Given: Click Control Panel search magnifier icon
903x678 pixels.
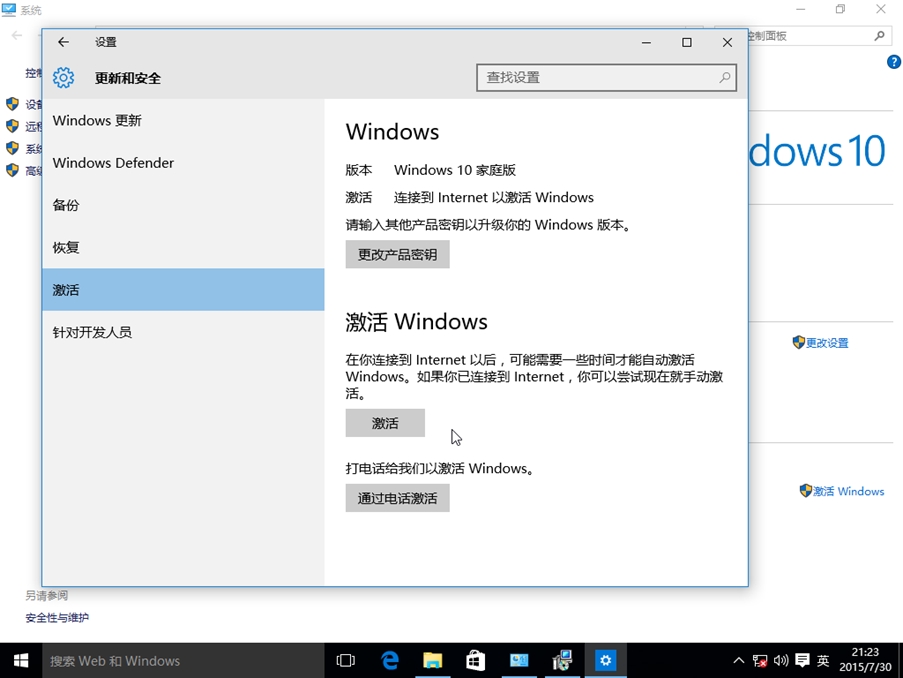Looking at the screenshot, I should pyautogui.click(x=879, y=36).
